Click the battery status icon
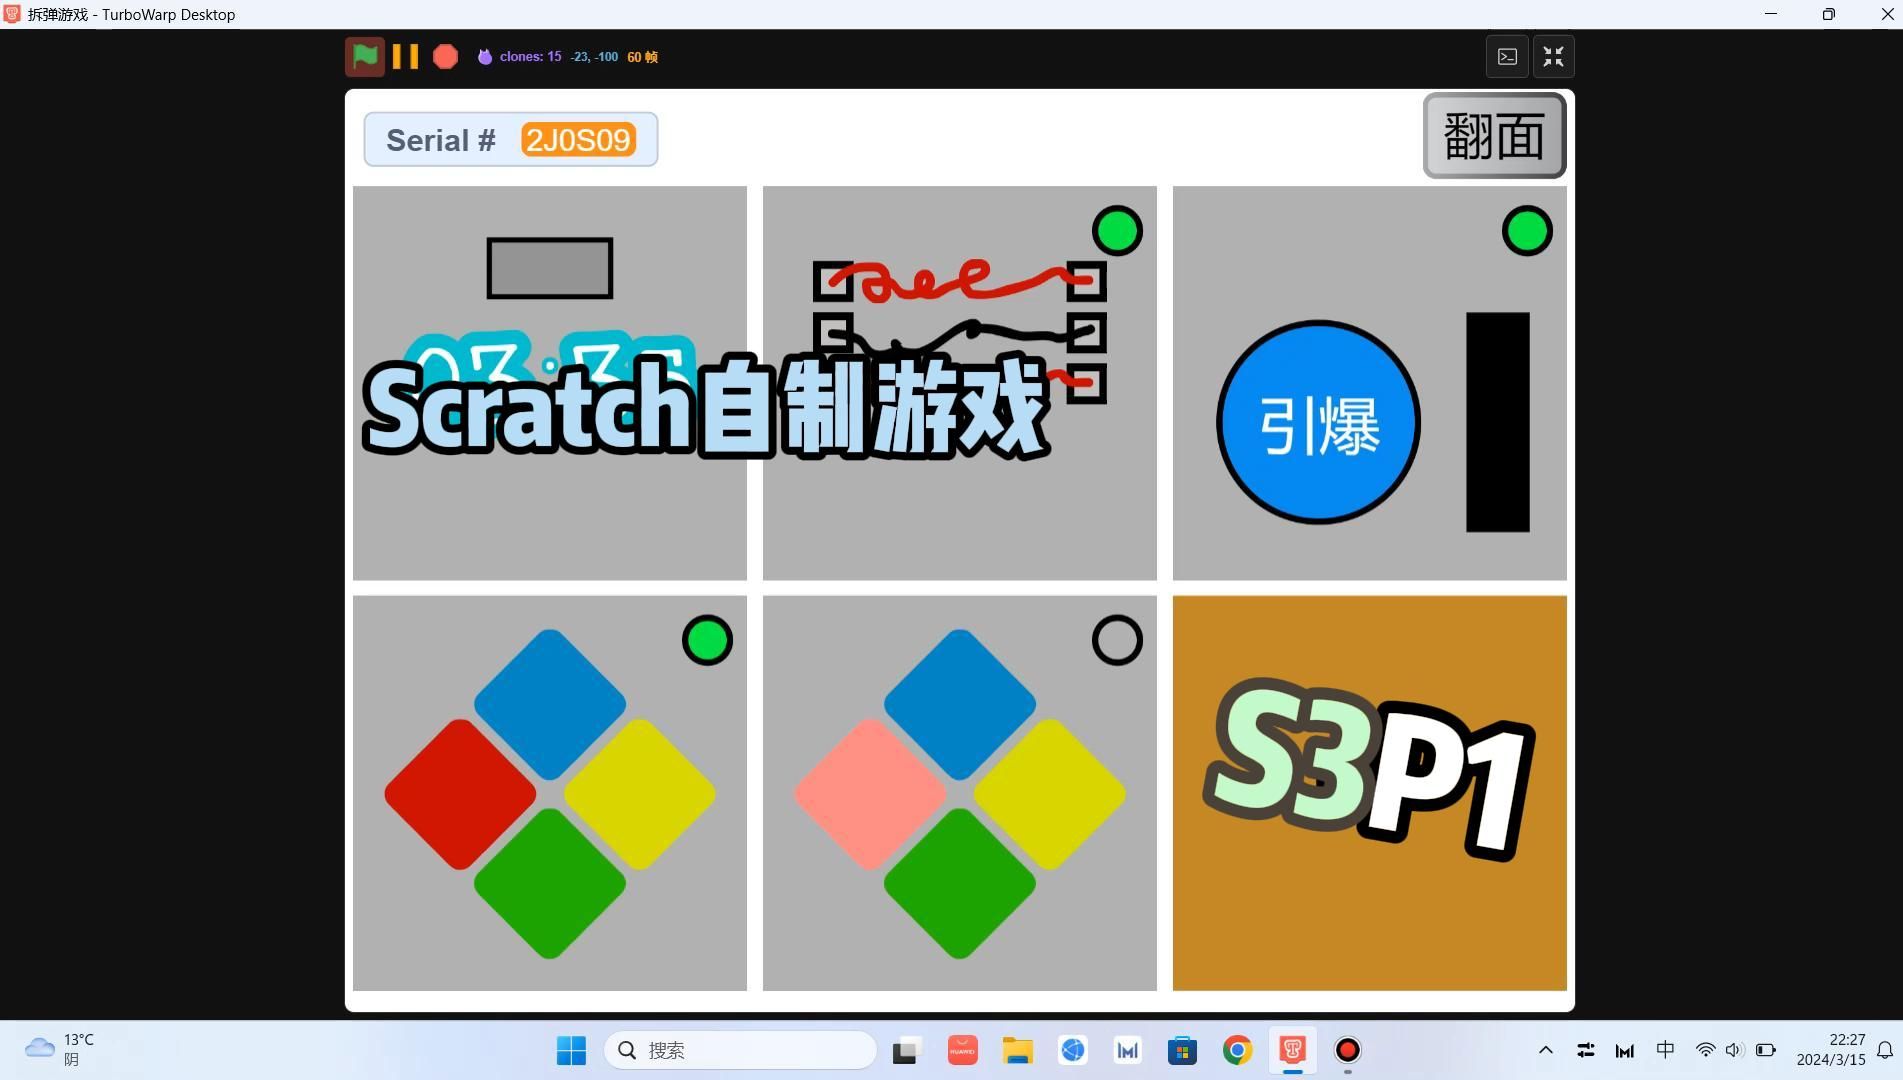The height and width of the screenshot is (1080, 1903). coord(1766,1050)
